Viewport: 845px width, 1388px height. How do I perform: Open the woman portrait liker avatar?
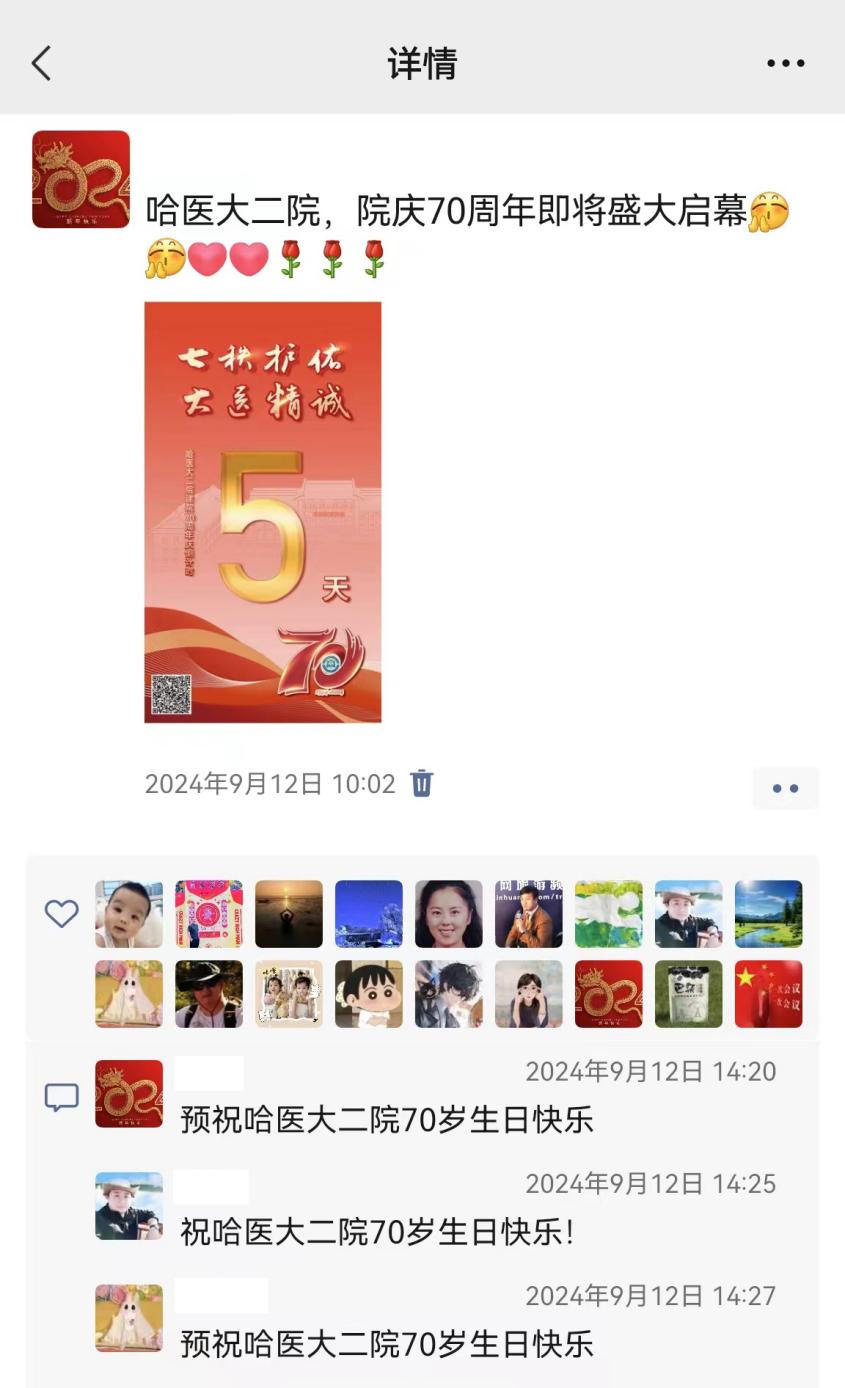point(449,914)
